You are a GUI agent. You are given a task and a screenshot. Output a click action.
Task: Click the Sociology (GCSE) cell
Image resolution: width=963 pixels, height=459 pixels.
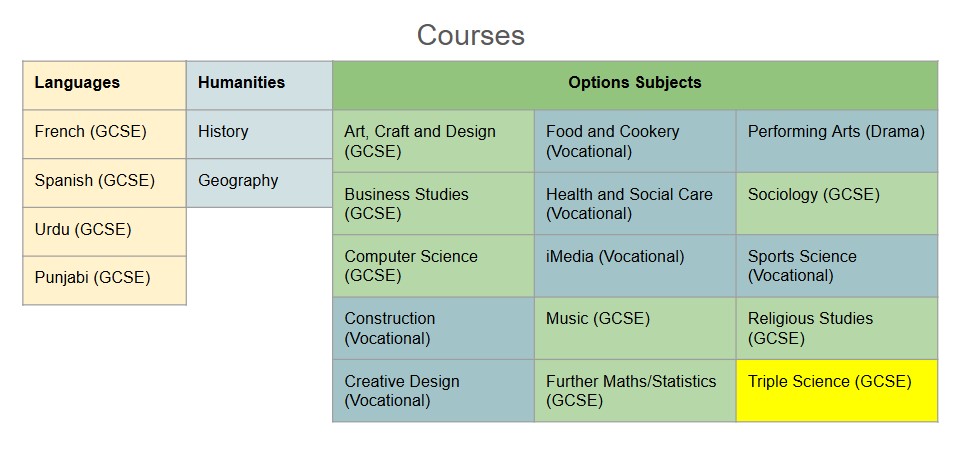tap(836, 203)
